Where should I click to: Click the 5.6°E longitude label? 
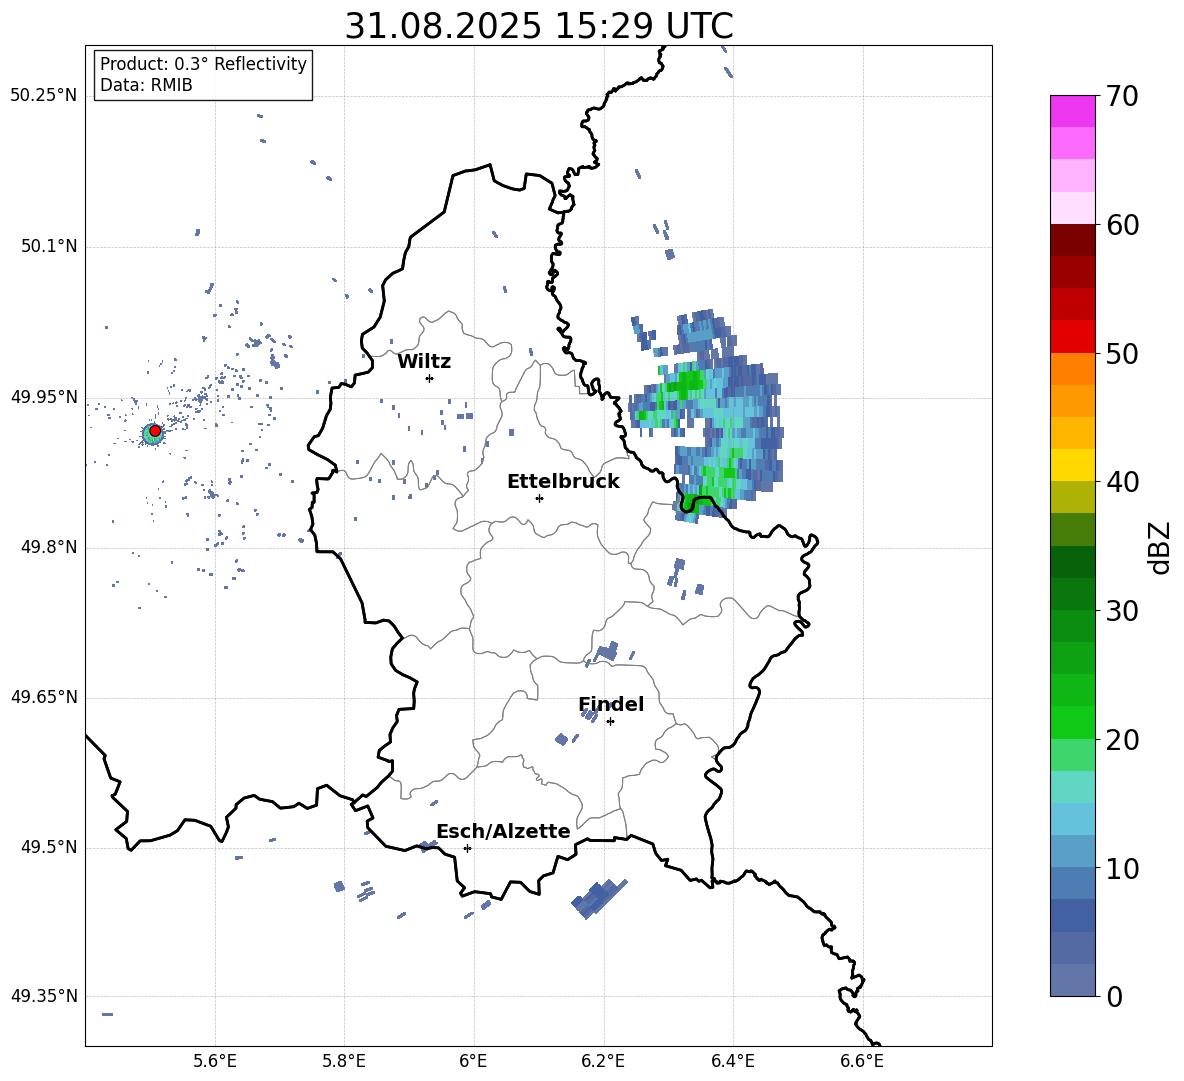[215, 1061]
